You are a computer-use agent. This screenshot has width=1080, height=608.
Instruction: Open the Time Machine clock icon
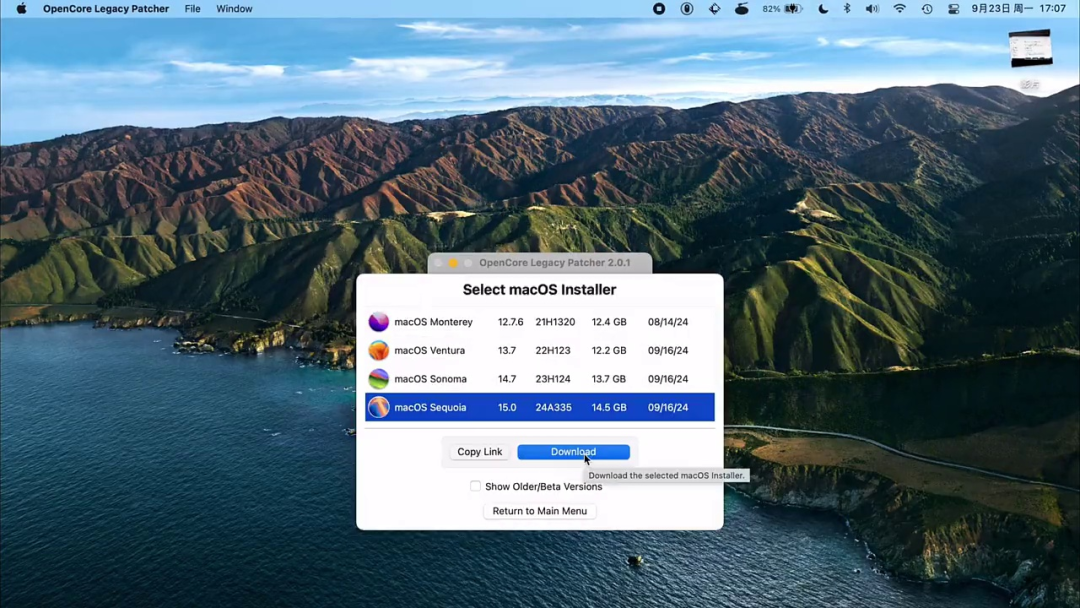point(927,9)
